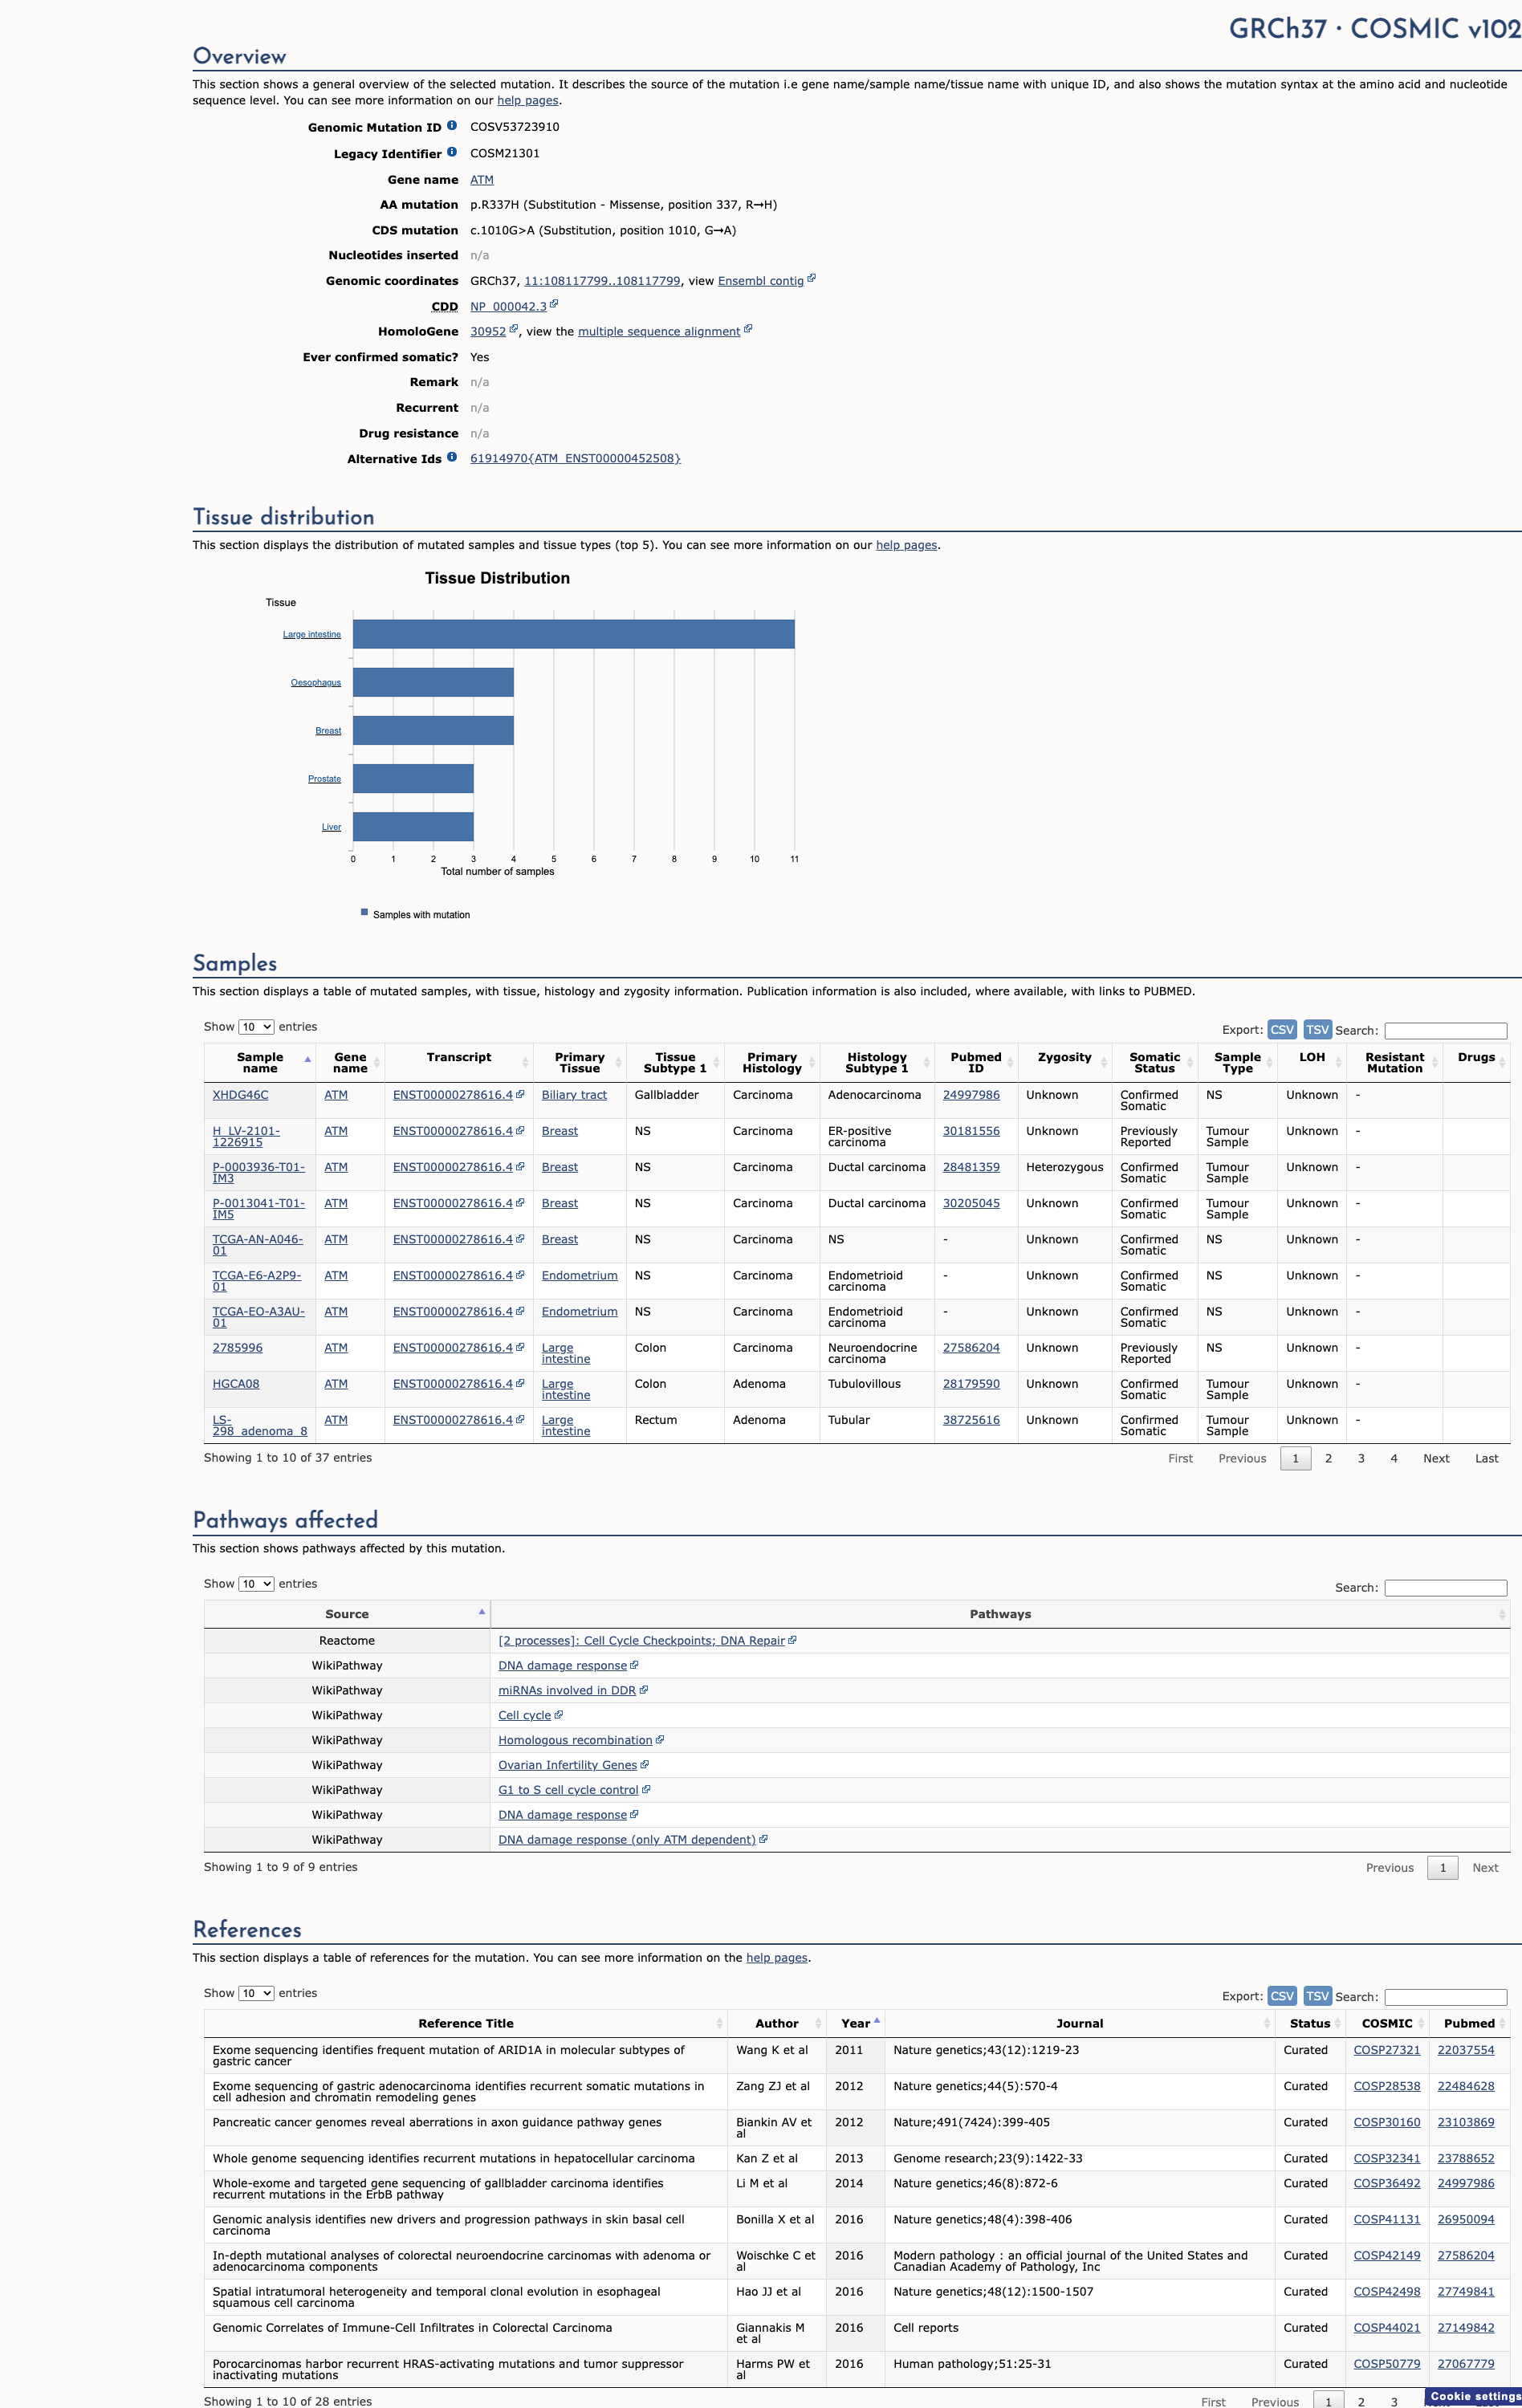Image resolution: width=1522 pixels, height=2408 pixels.
Task: Sort Samples table by Histology Subtype 1
Action: click(877, 1063)
